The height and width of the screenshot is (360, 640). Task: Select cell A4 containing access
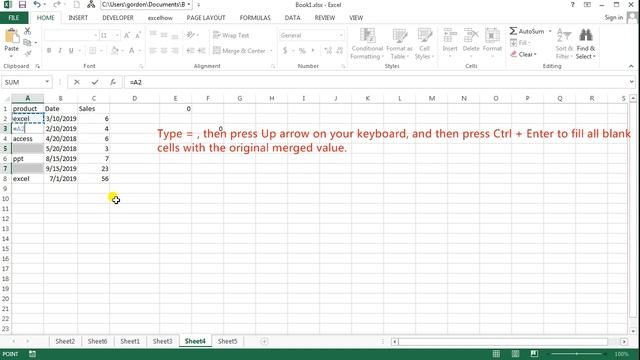point(28,139)
